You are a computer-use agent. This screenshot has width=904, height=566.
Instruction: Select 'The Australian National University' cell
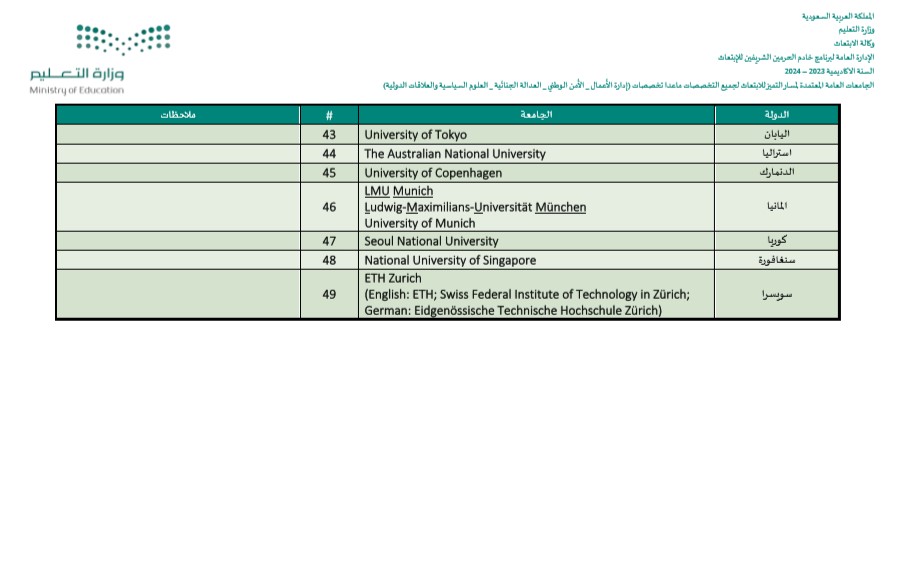[536, 154]
